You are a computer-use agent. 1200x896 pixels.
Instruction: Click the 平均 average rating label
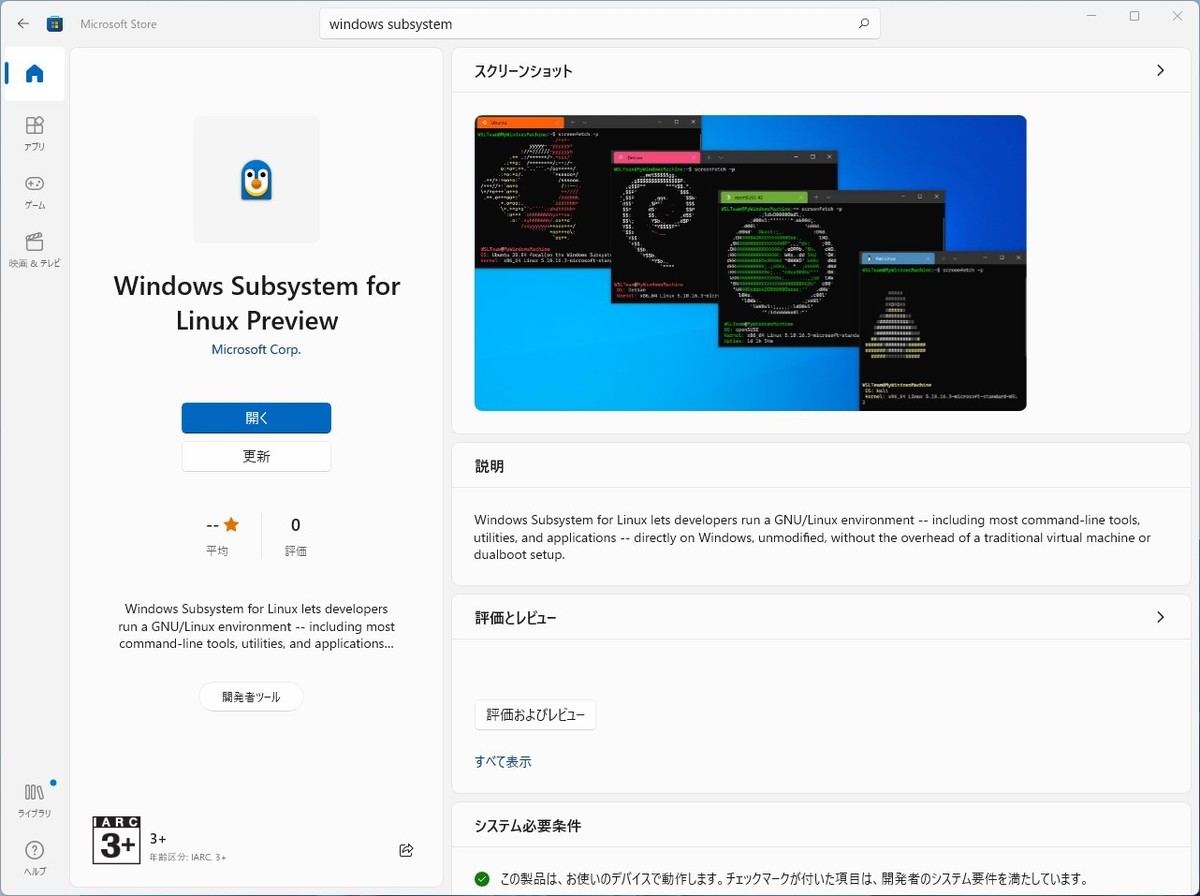coord(216,551)
